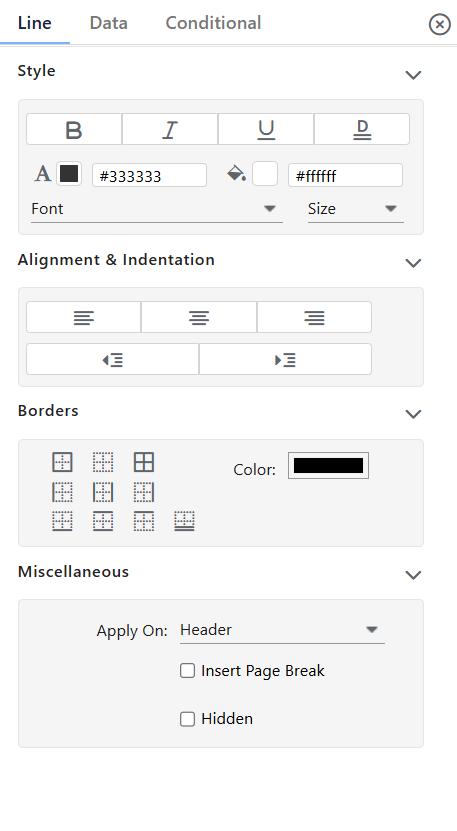Apply double bottom border

pos(184,521)
